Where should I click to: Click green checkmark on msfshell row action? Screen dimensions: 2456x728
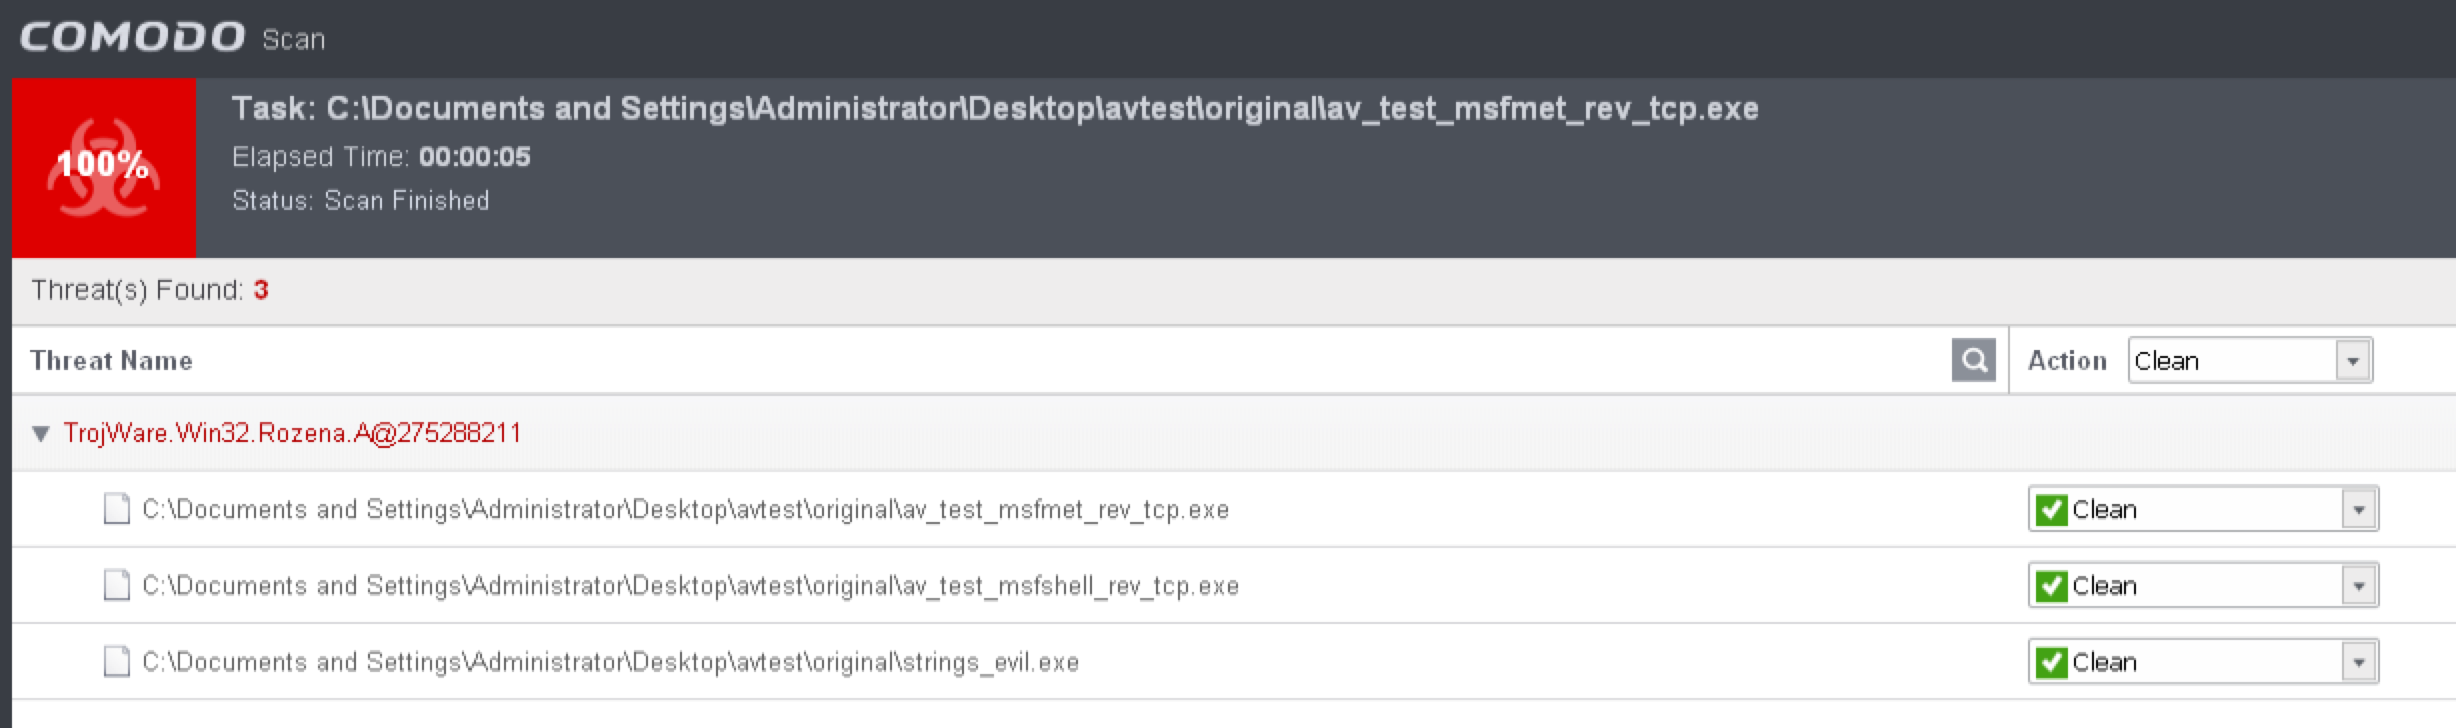point(2051,586)
